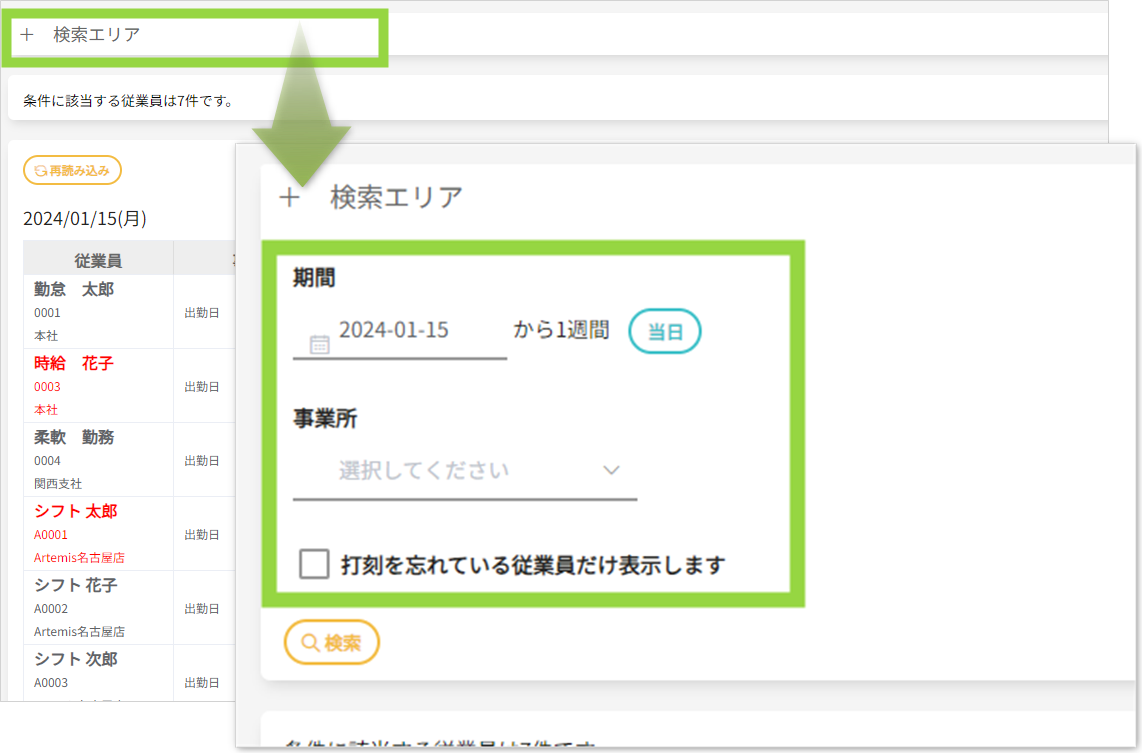
Task: Open the 事業所 dropdown list
Action: click(464, 470)
